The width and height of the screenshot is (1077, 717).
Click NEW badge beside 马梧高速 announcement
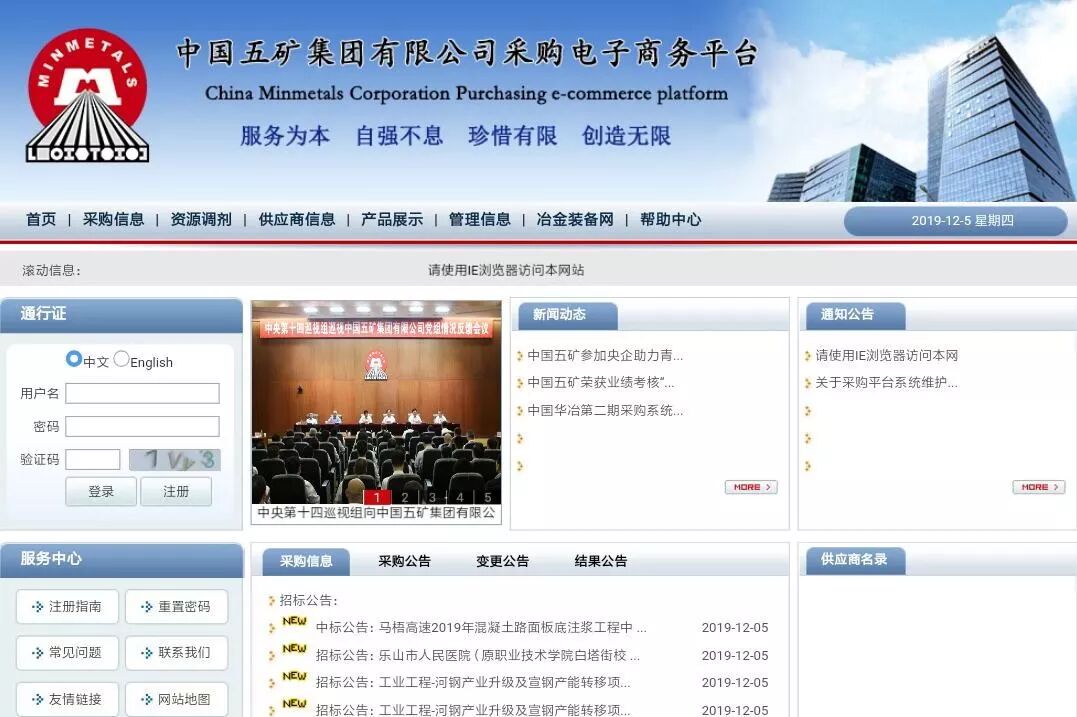(x=295, y=621)
